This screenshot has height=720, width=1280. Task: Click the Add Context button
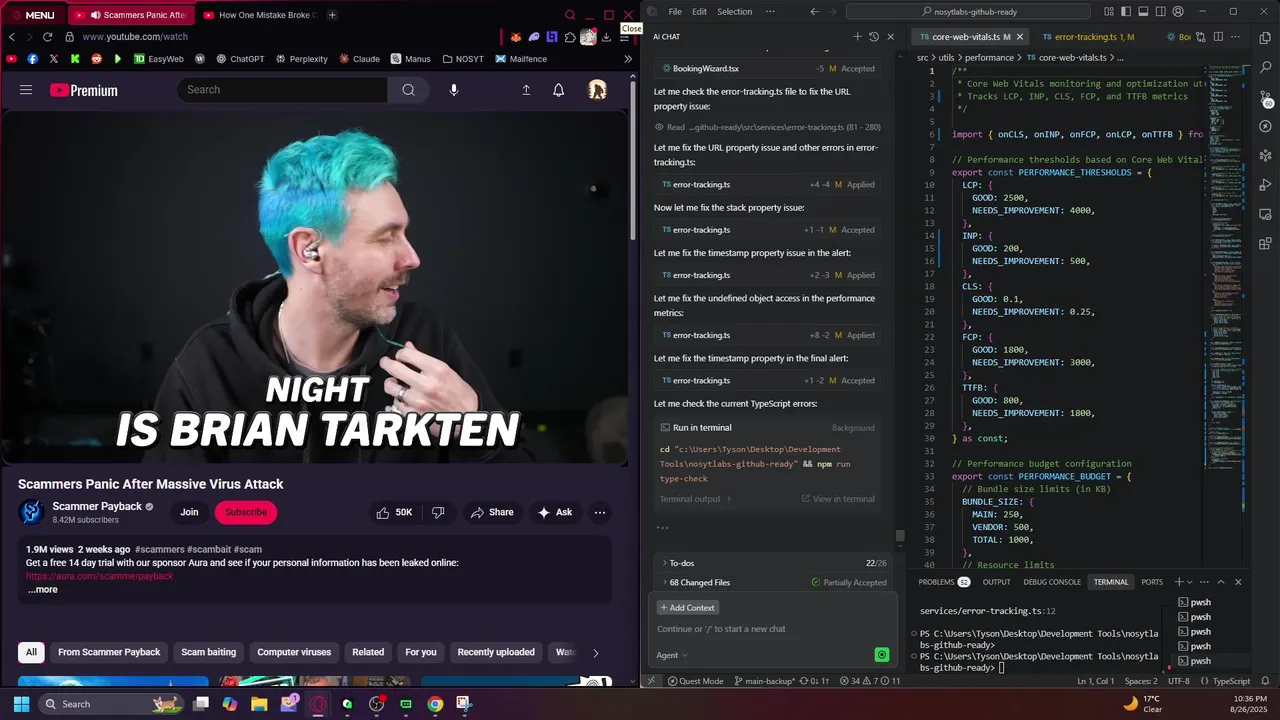(688, 608)
